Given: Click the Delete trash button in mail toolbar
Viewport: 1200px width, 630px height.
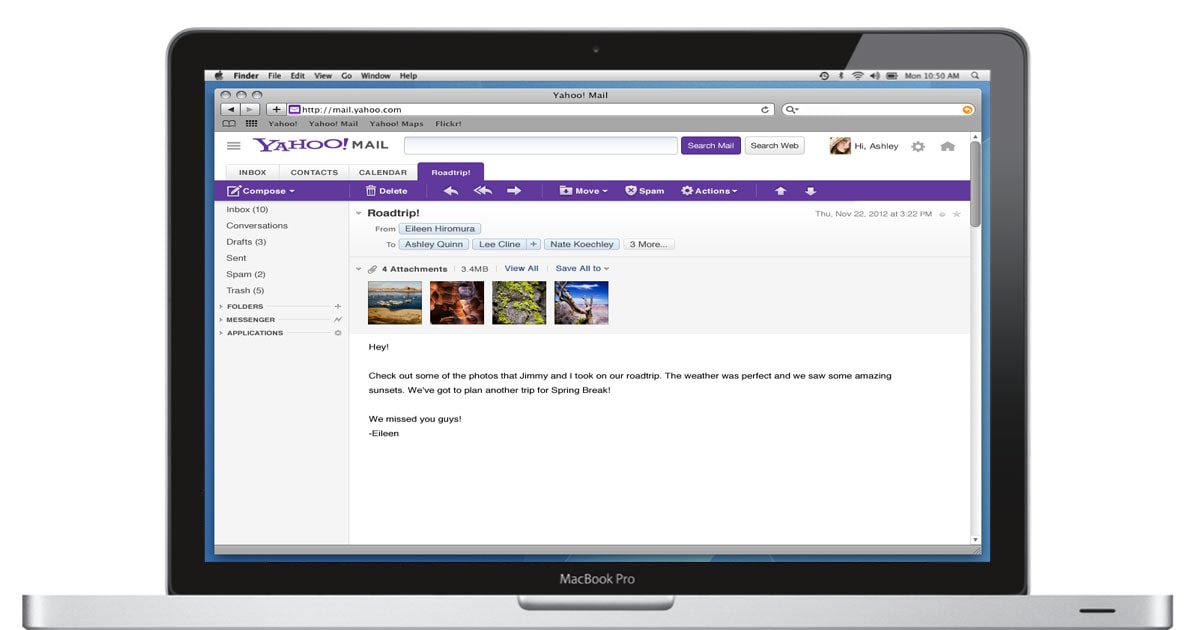Looking at the screenshot, I should 386,191.
